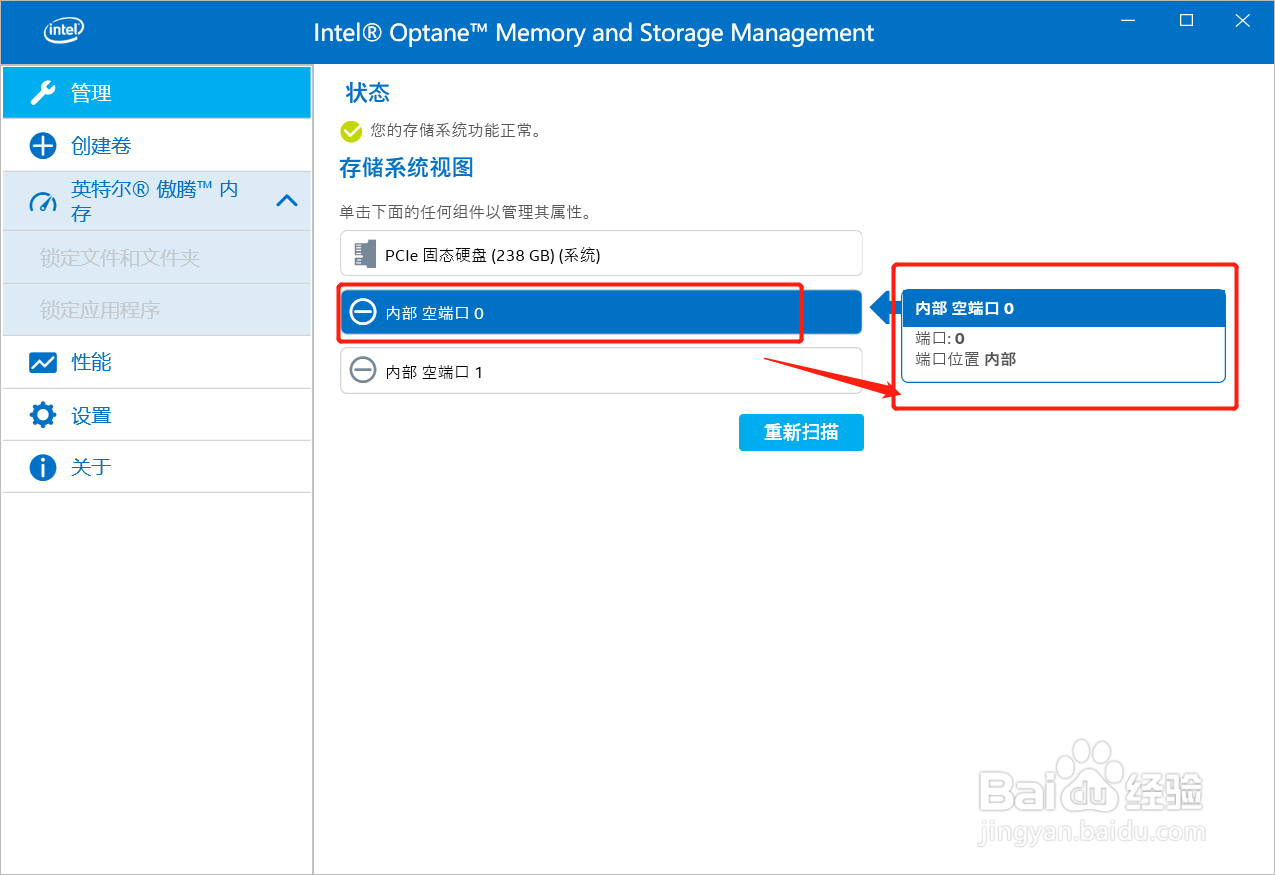Open the 创建卷 menu item
This screenshot has height=875, width=1275.
tap(157, 146)
